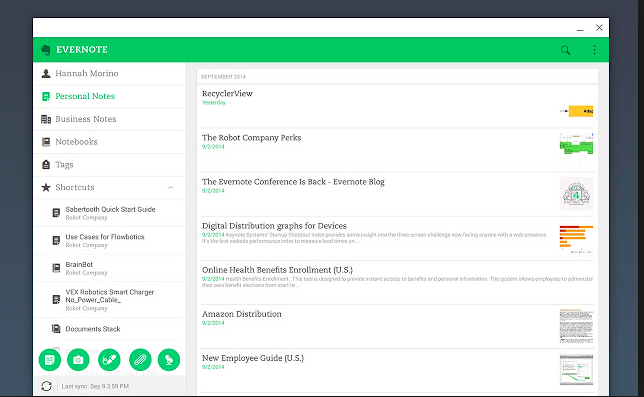This screenshot has height=397, width=644.
Task: Select Personal Notes in sidebar
Action: point(110,96)
